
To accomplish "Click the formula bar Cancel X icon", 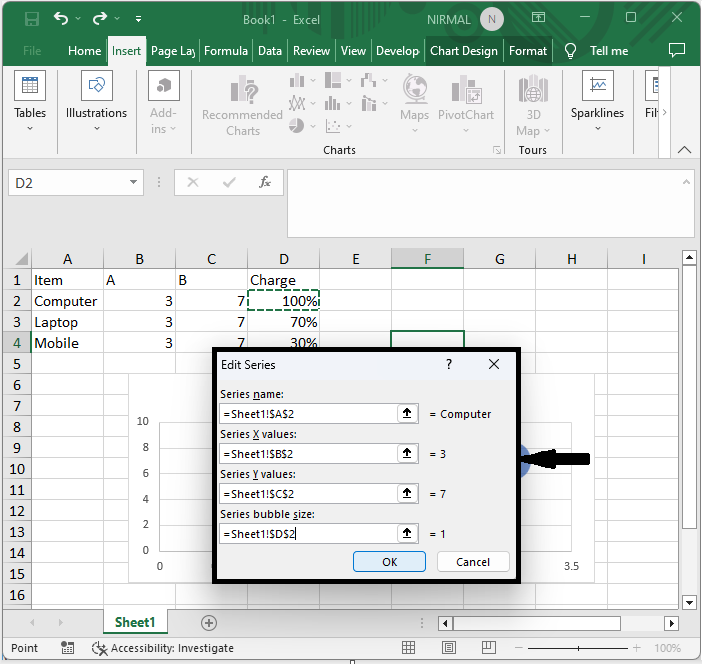I will (193, 182).
